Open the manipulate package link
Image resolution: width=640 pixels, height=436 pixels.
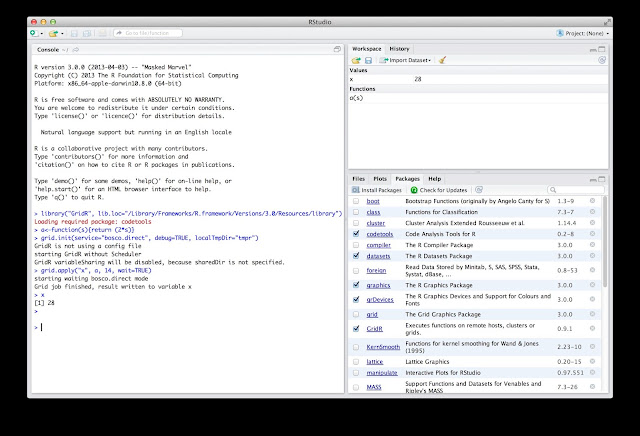coord(382,373)
